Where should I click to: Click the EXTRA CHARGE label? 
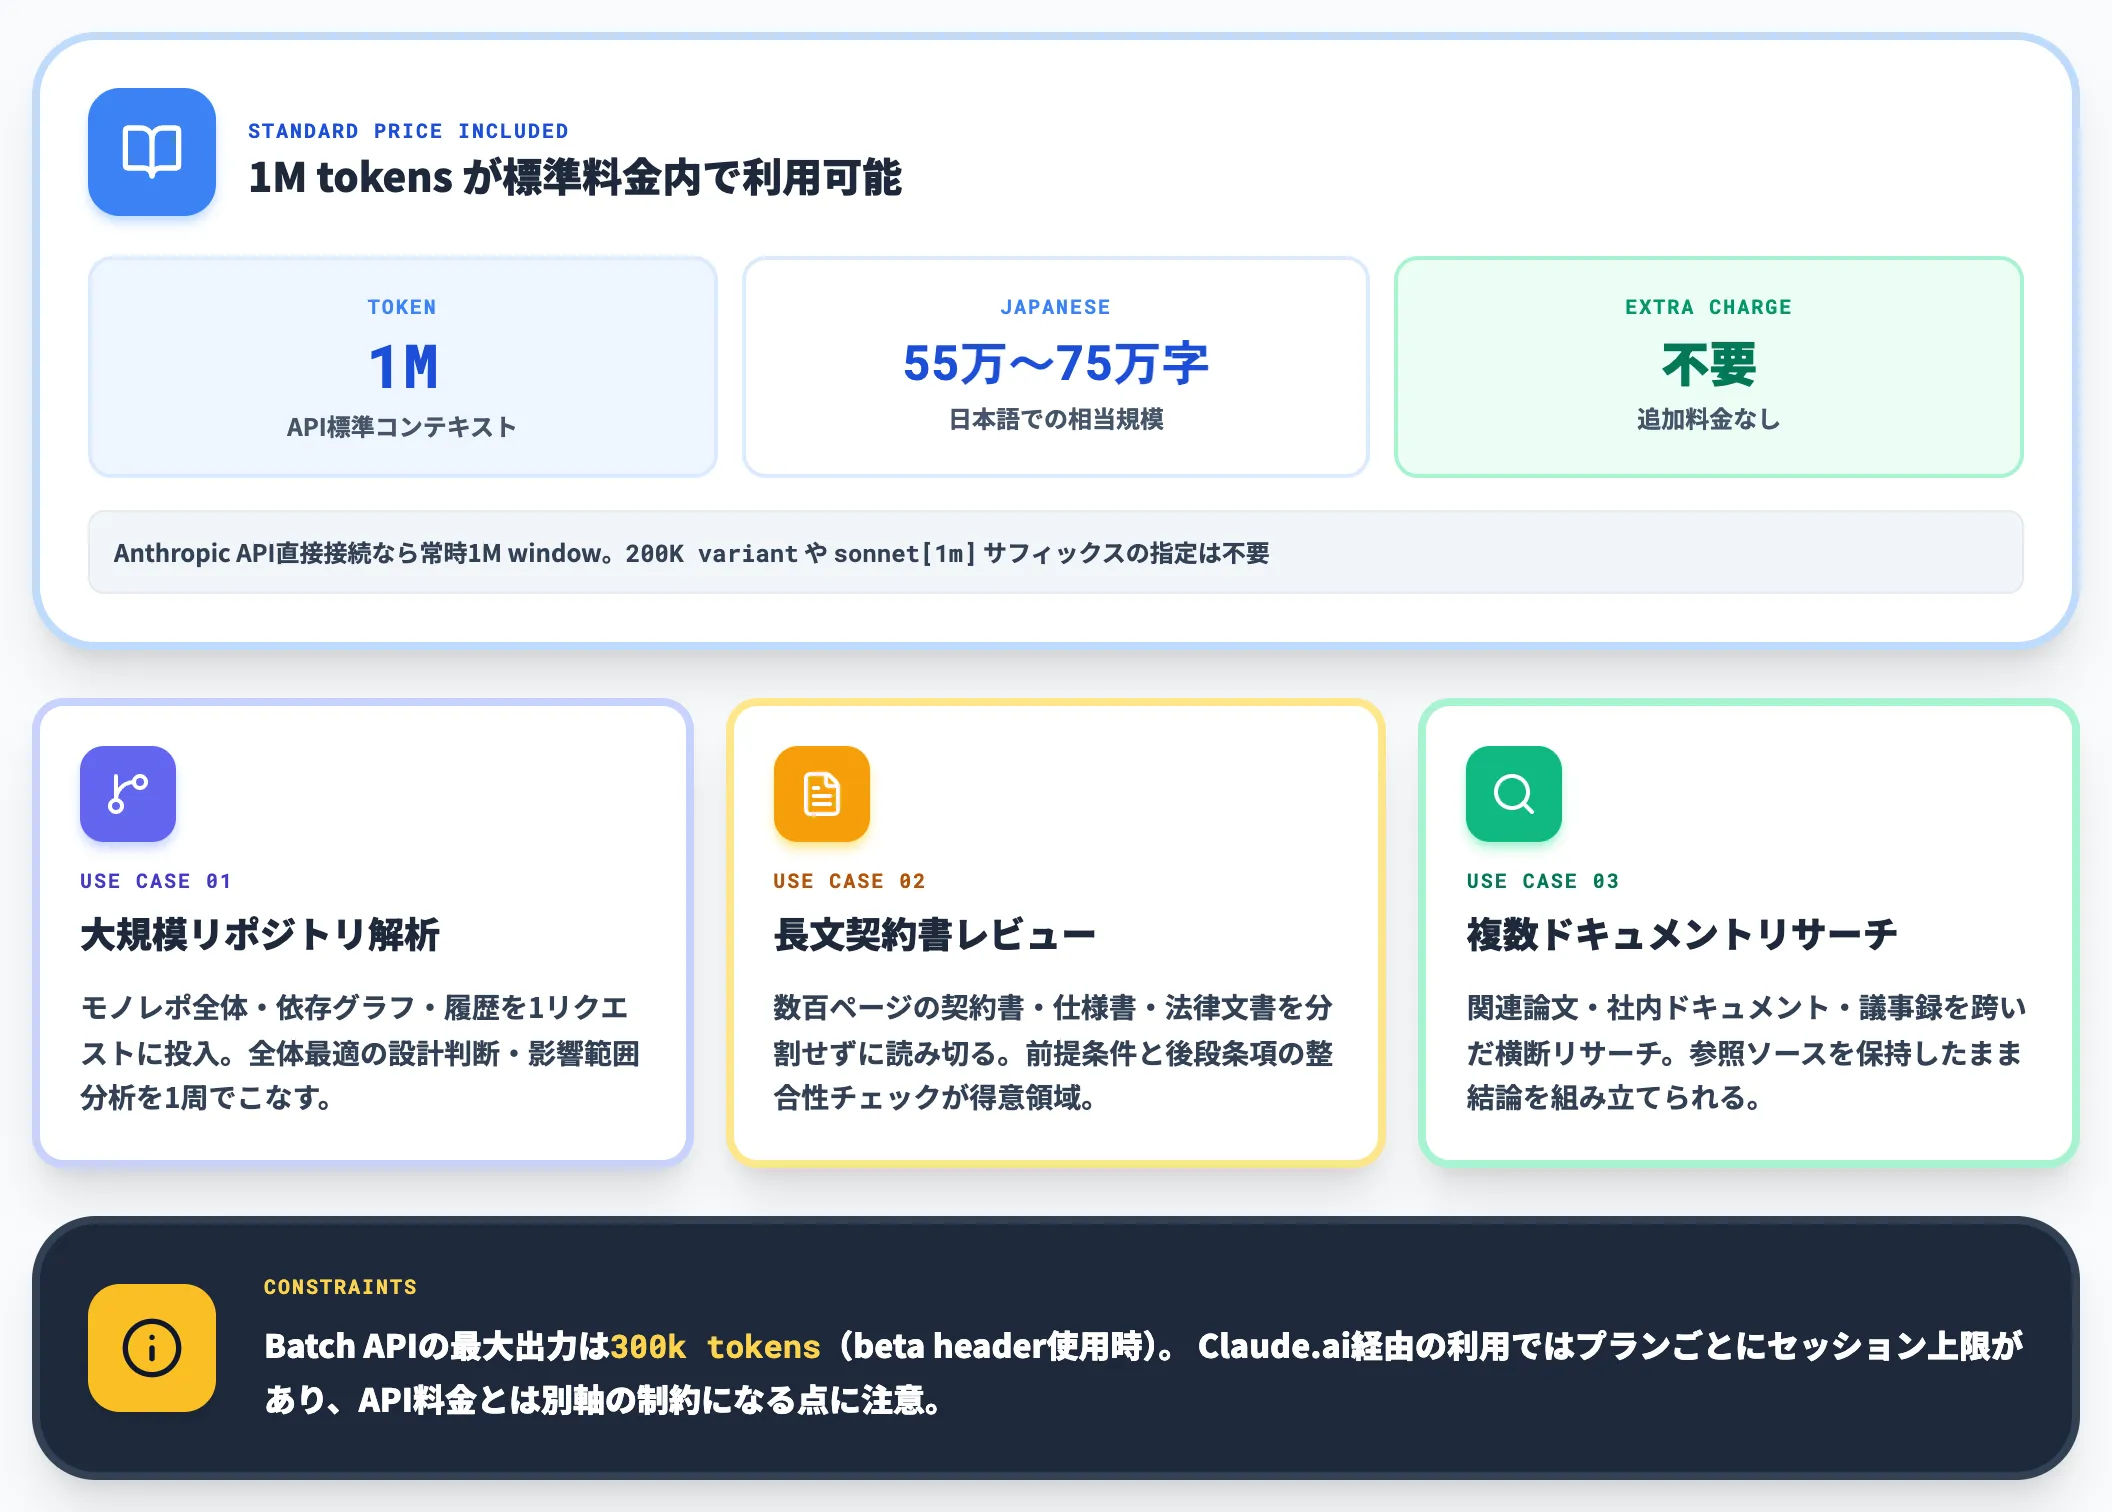[x=1709, y=307]
